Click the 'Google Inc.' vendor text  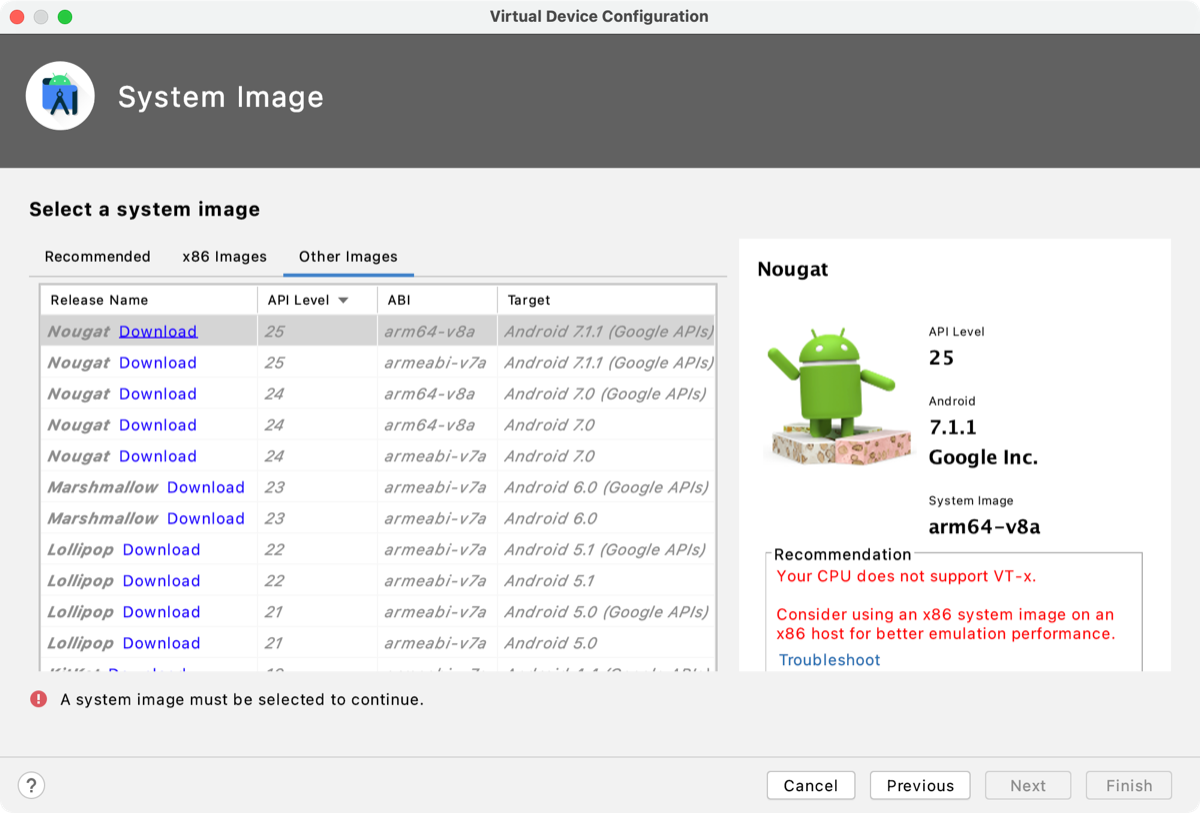coord(983,458)
